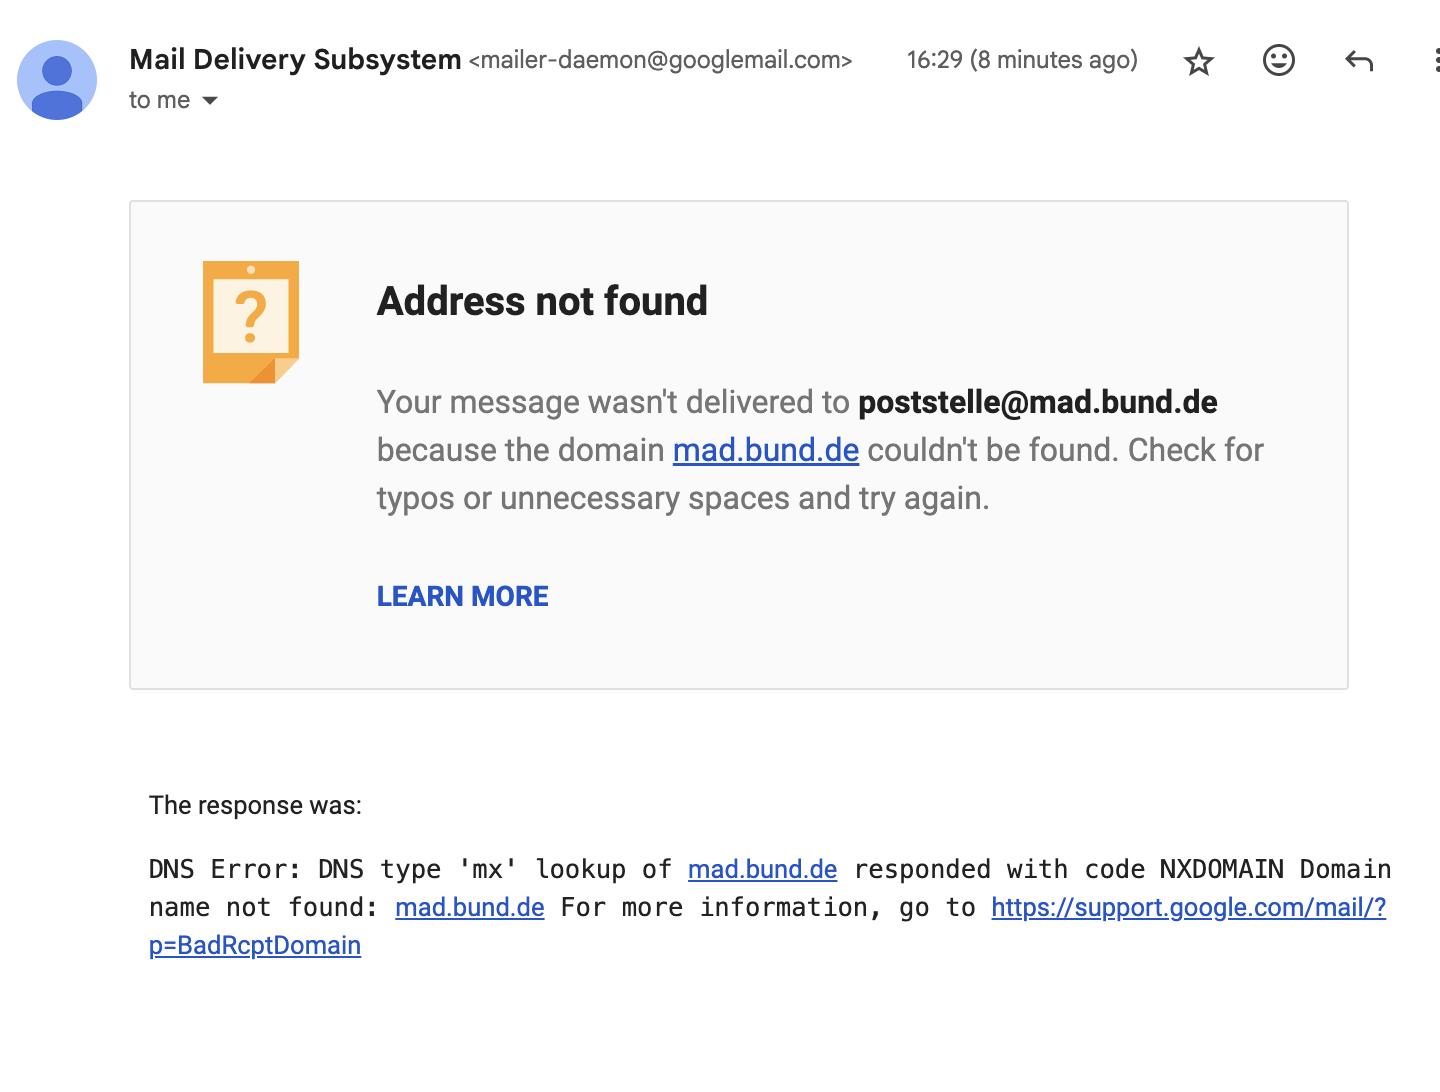The image size is (1440, 1092).
Task: Open mad.bund.de link after "because the domain"
Action: pos(765,450)
